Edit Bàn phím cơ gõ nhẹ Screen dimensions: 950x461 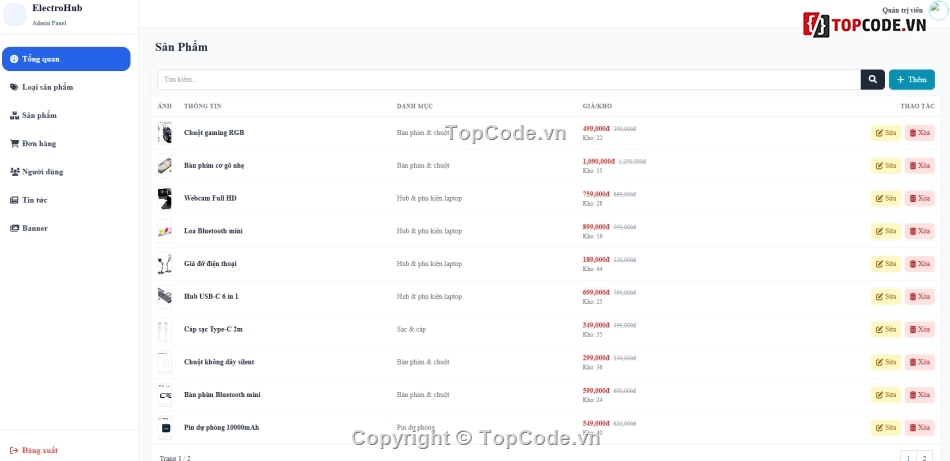(886, 166)
